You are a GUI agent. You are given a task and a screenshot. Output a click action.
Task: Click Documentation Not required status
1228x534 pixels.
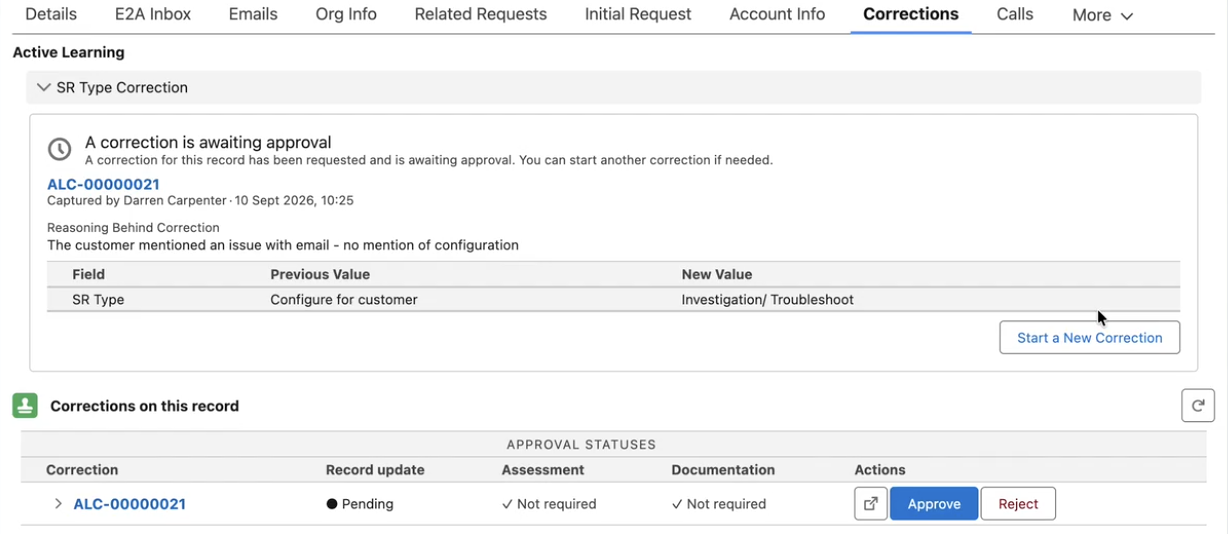tap(719, 504)
